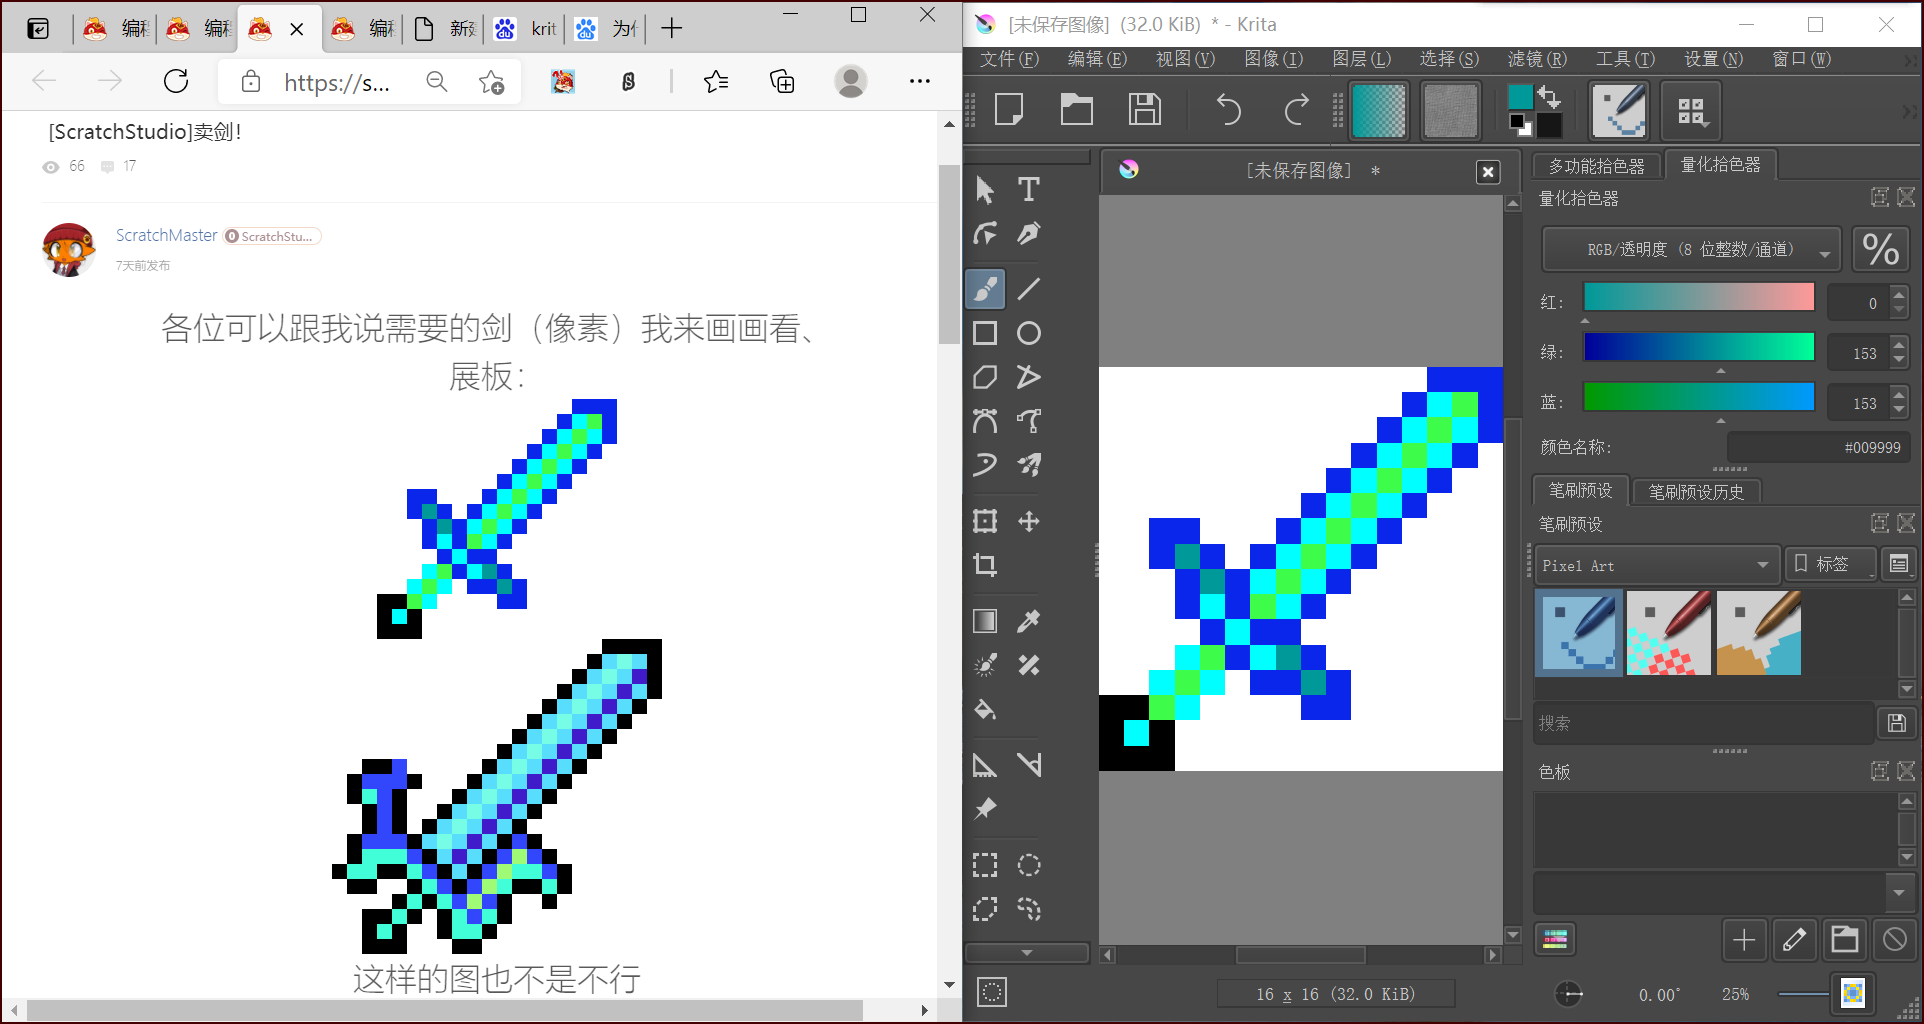Click the color hex name field
The width and height of the screenshot is (1924, 1024).
(1818, 447)
